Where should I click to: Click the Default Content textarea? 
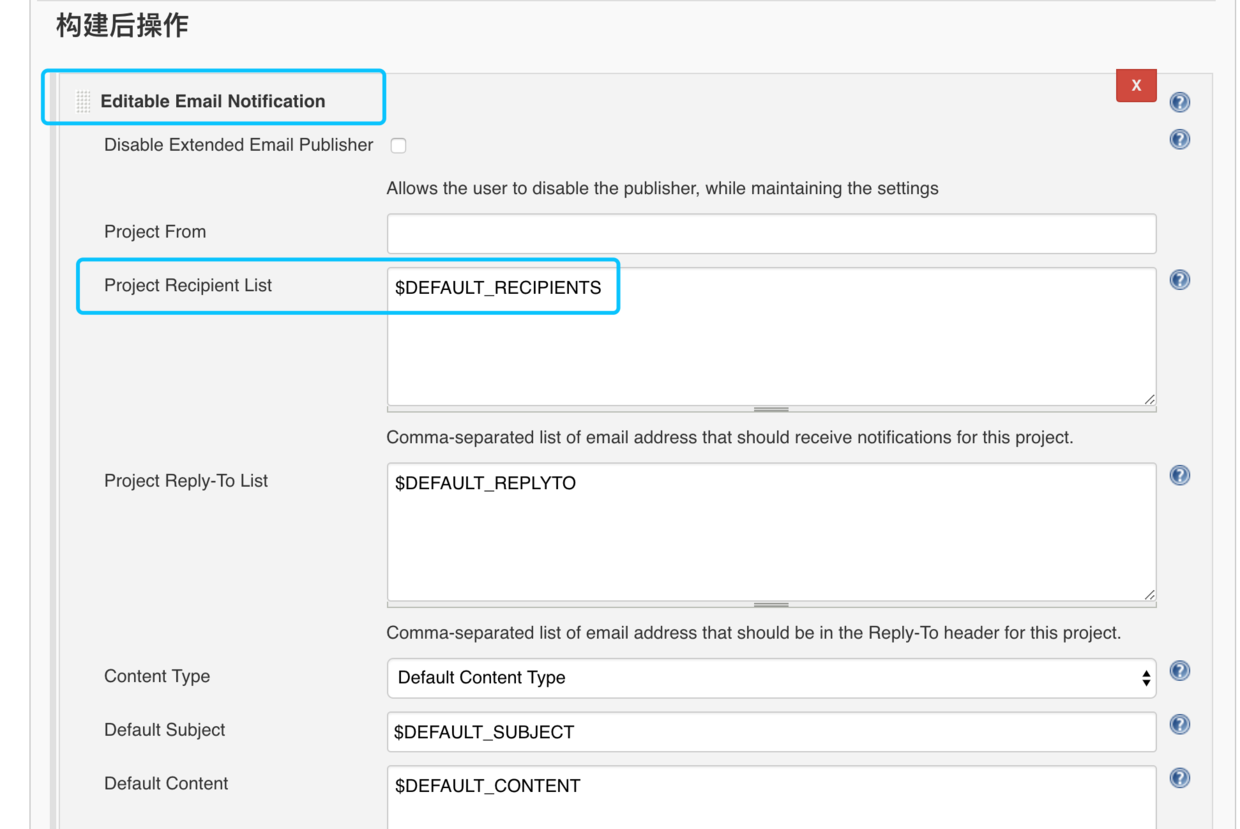click(771, 797)
